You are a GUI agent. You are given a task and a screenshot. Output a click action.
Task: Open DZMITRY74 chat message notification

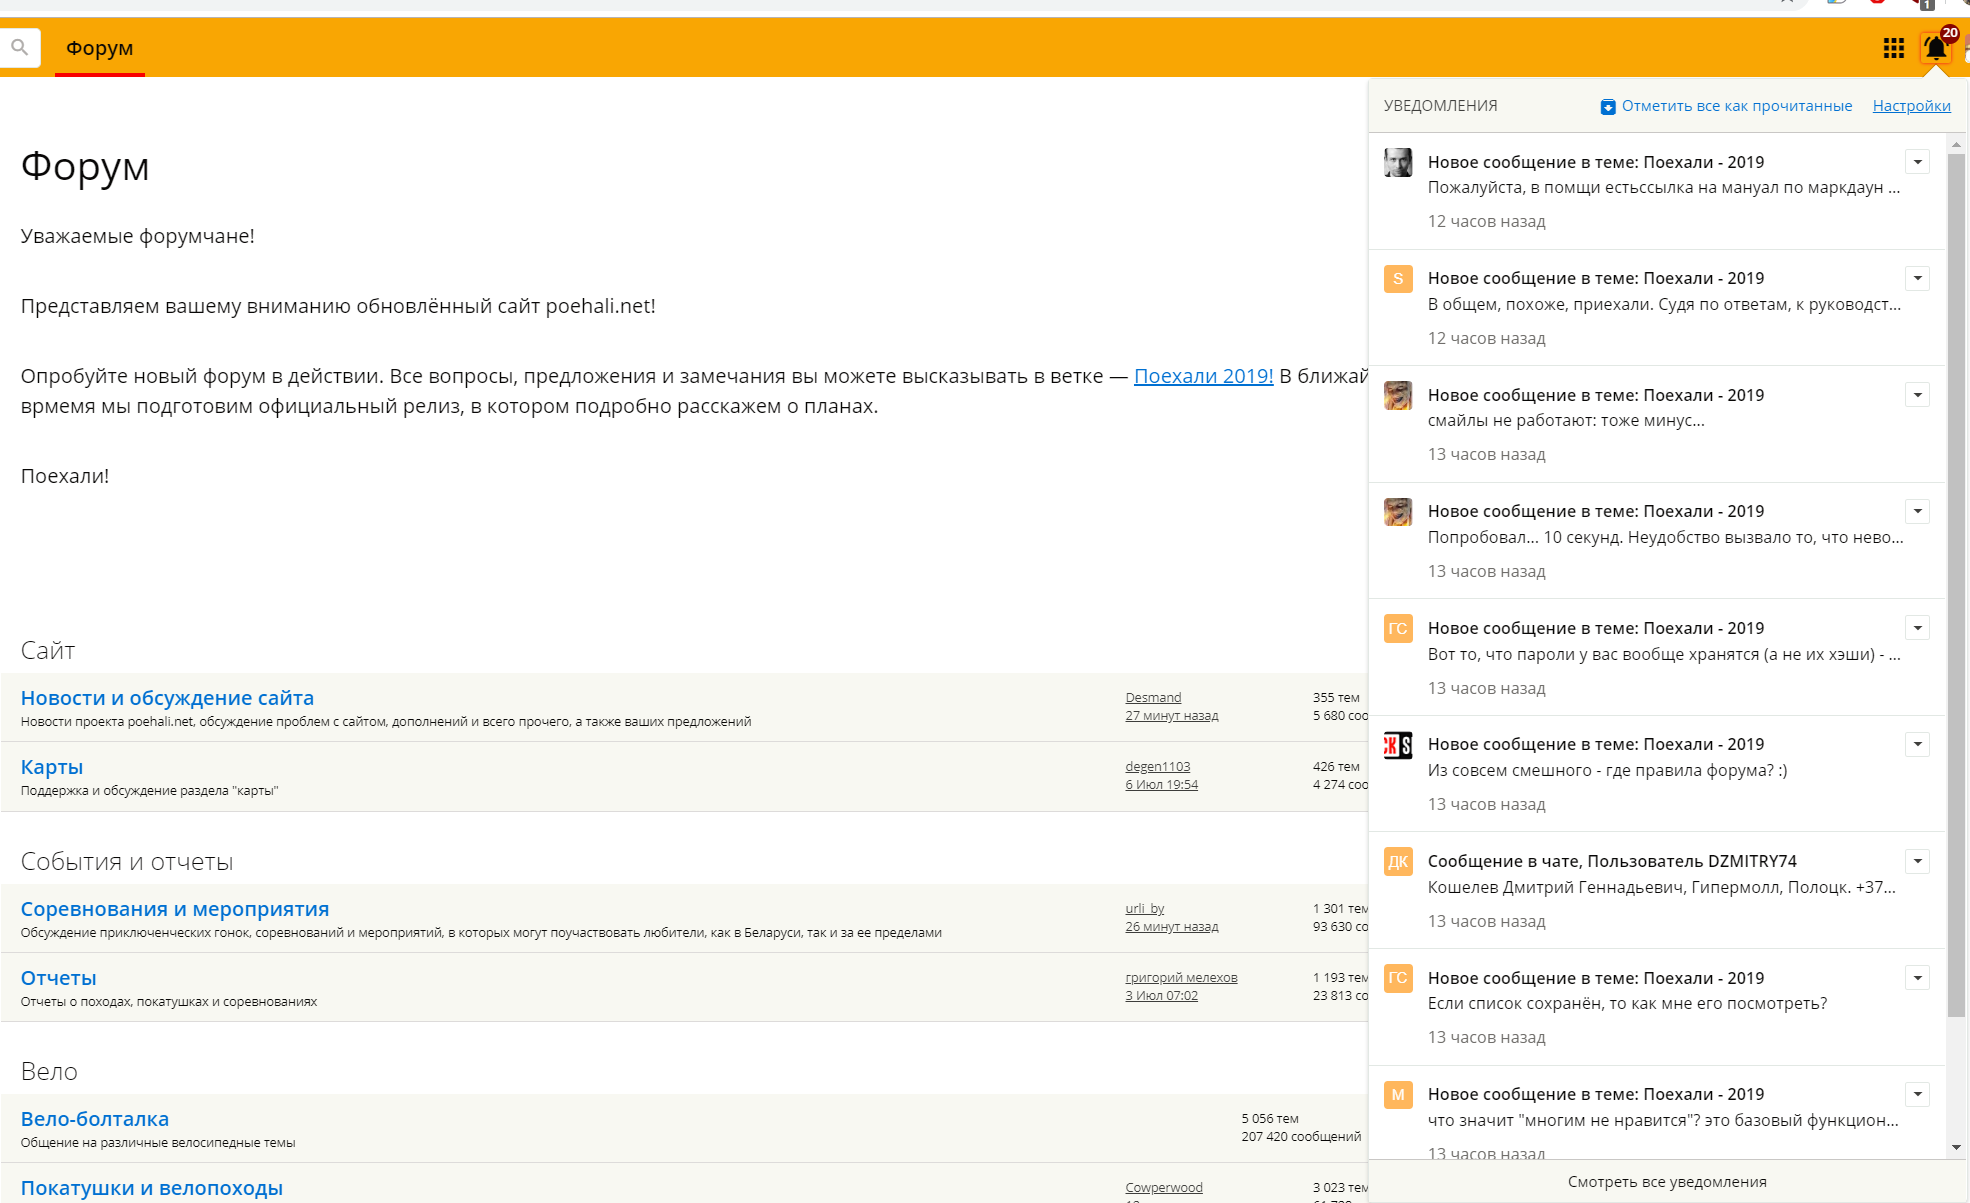[1657, 890]
